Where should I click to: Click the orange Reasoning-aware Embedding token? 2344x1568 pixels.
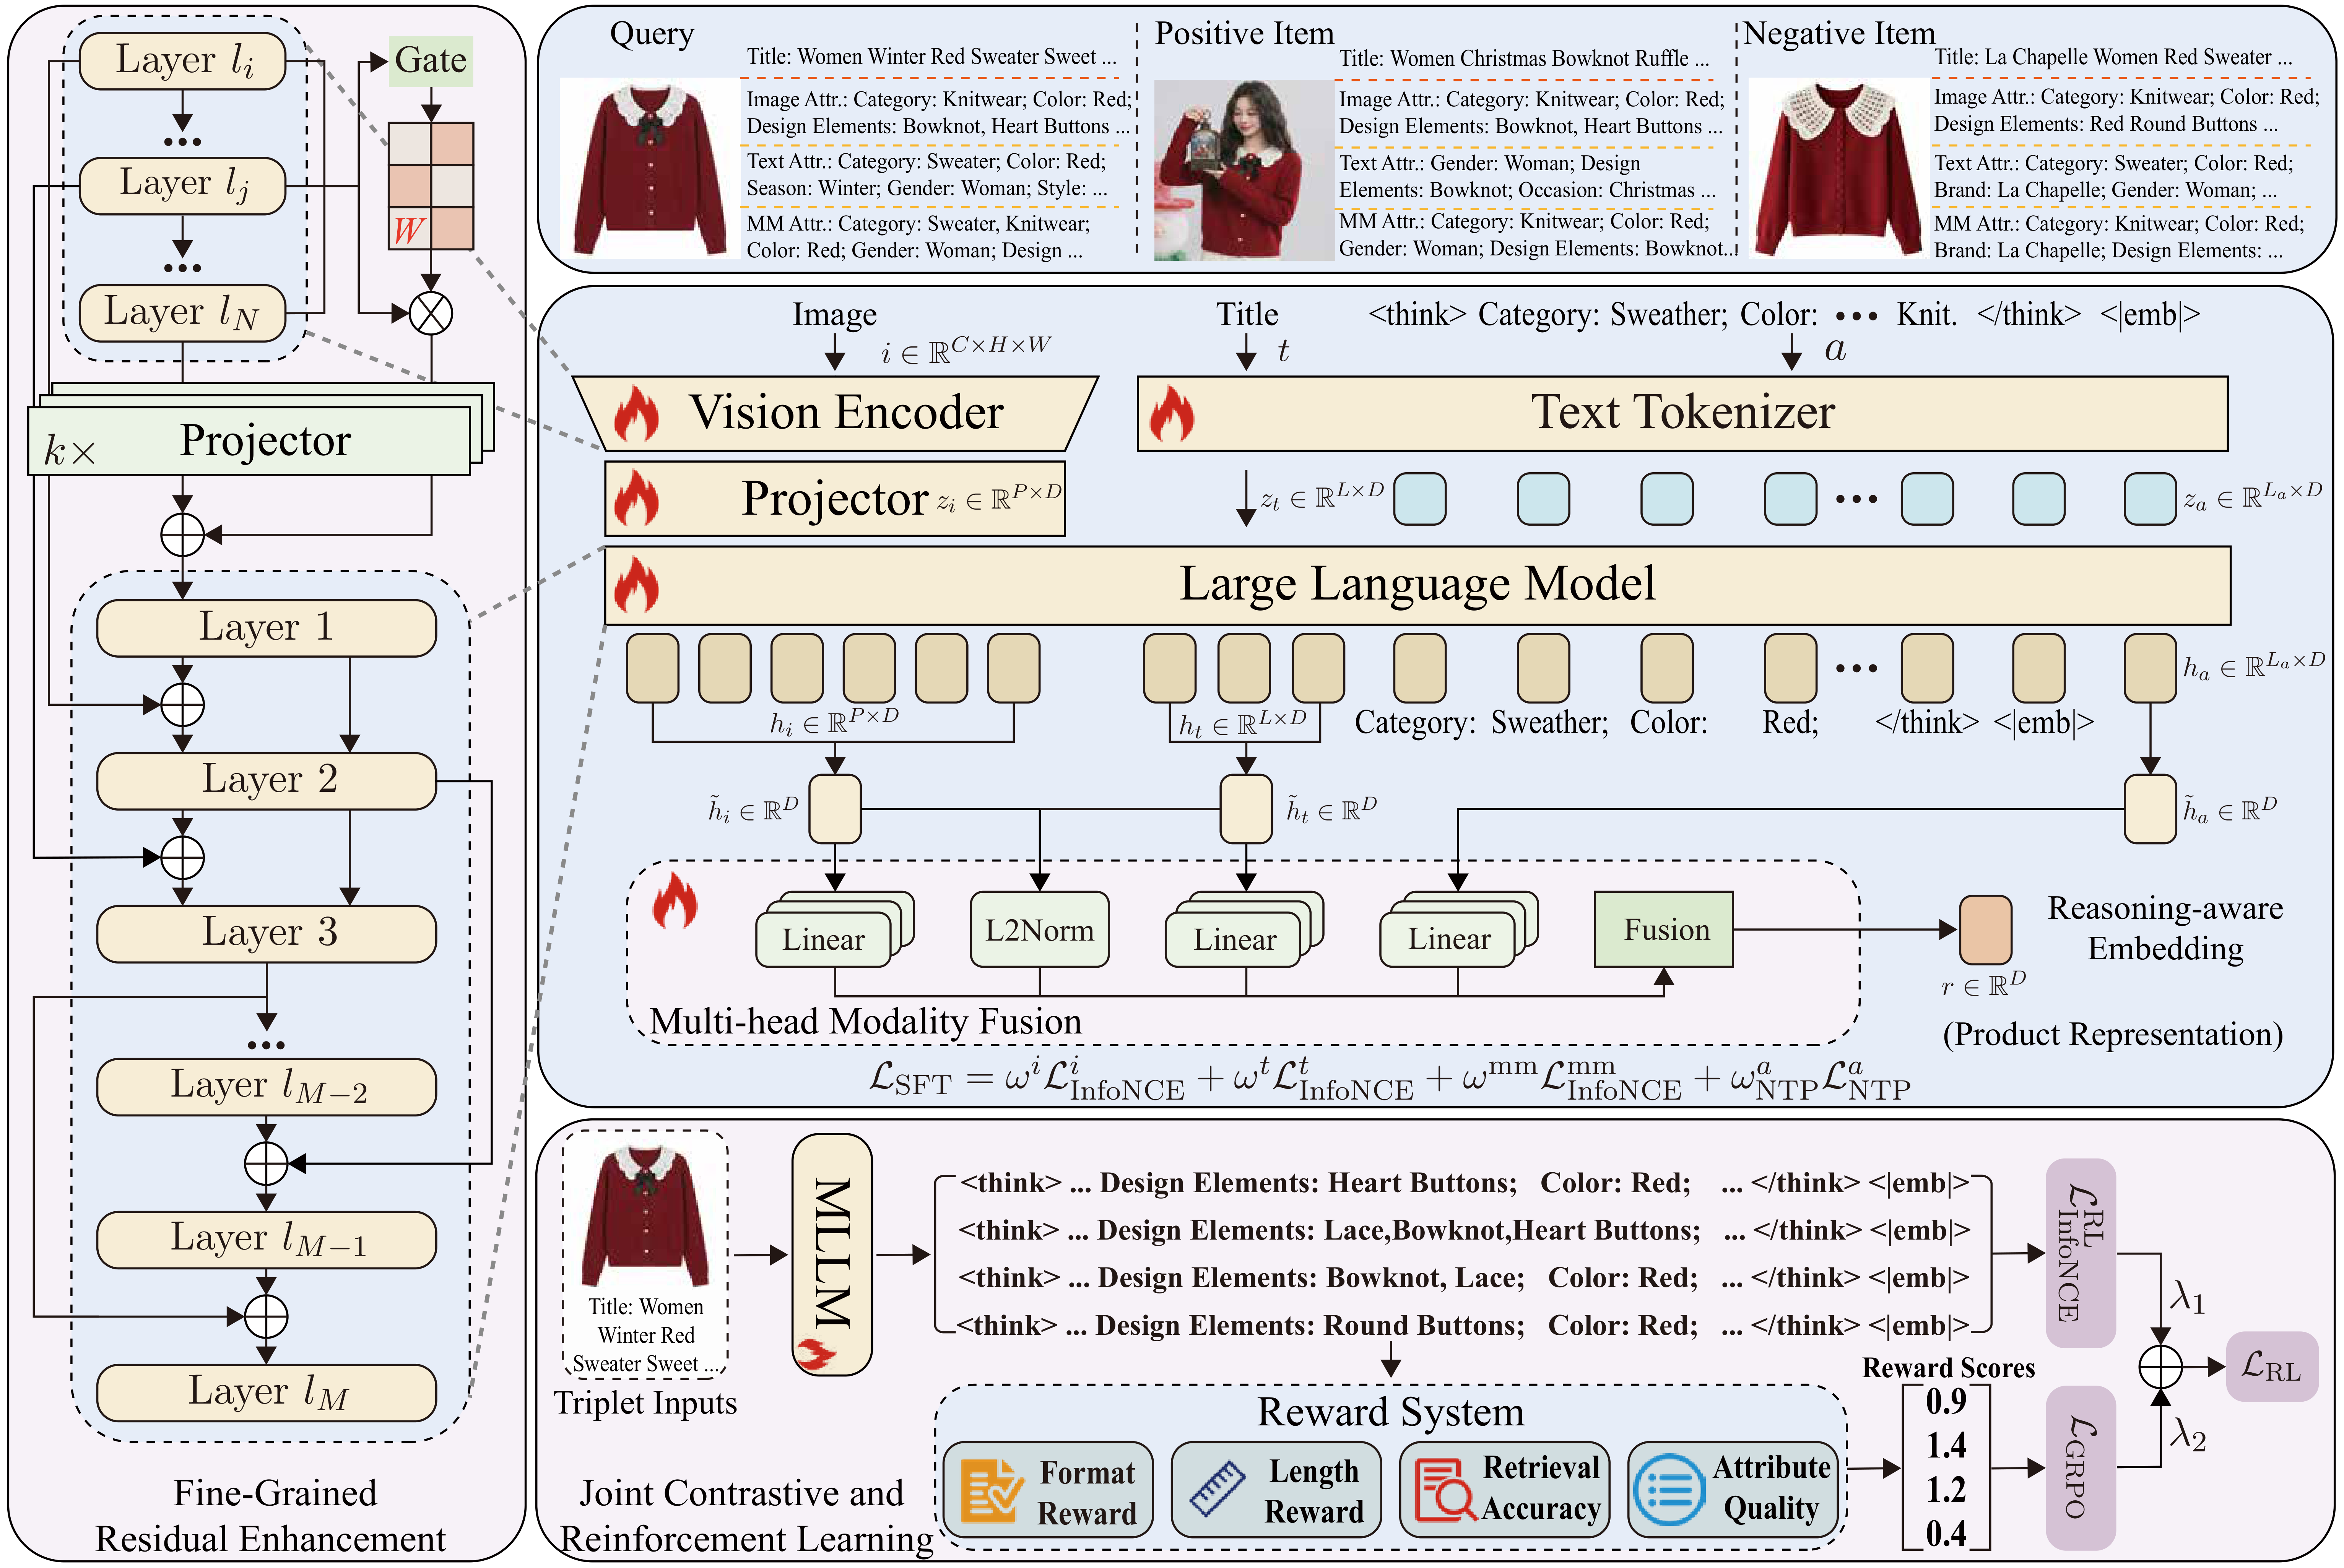click(1986, 930)
